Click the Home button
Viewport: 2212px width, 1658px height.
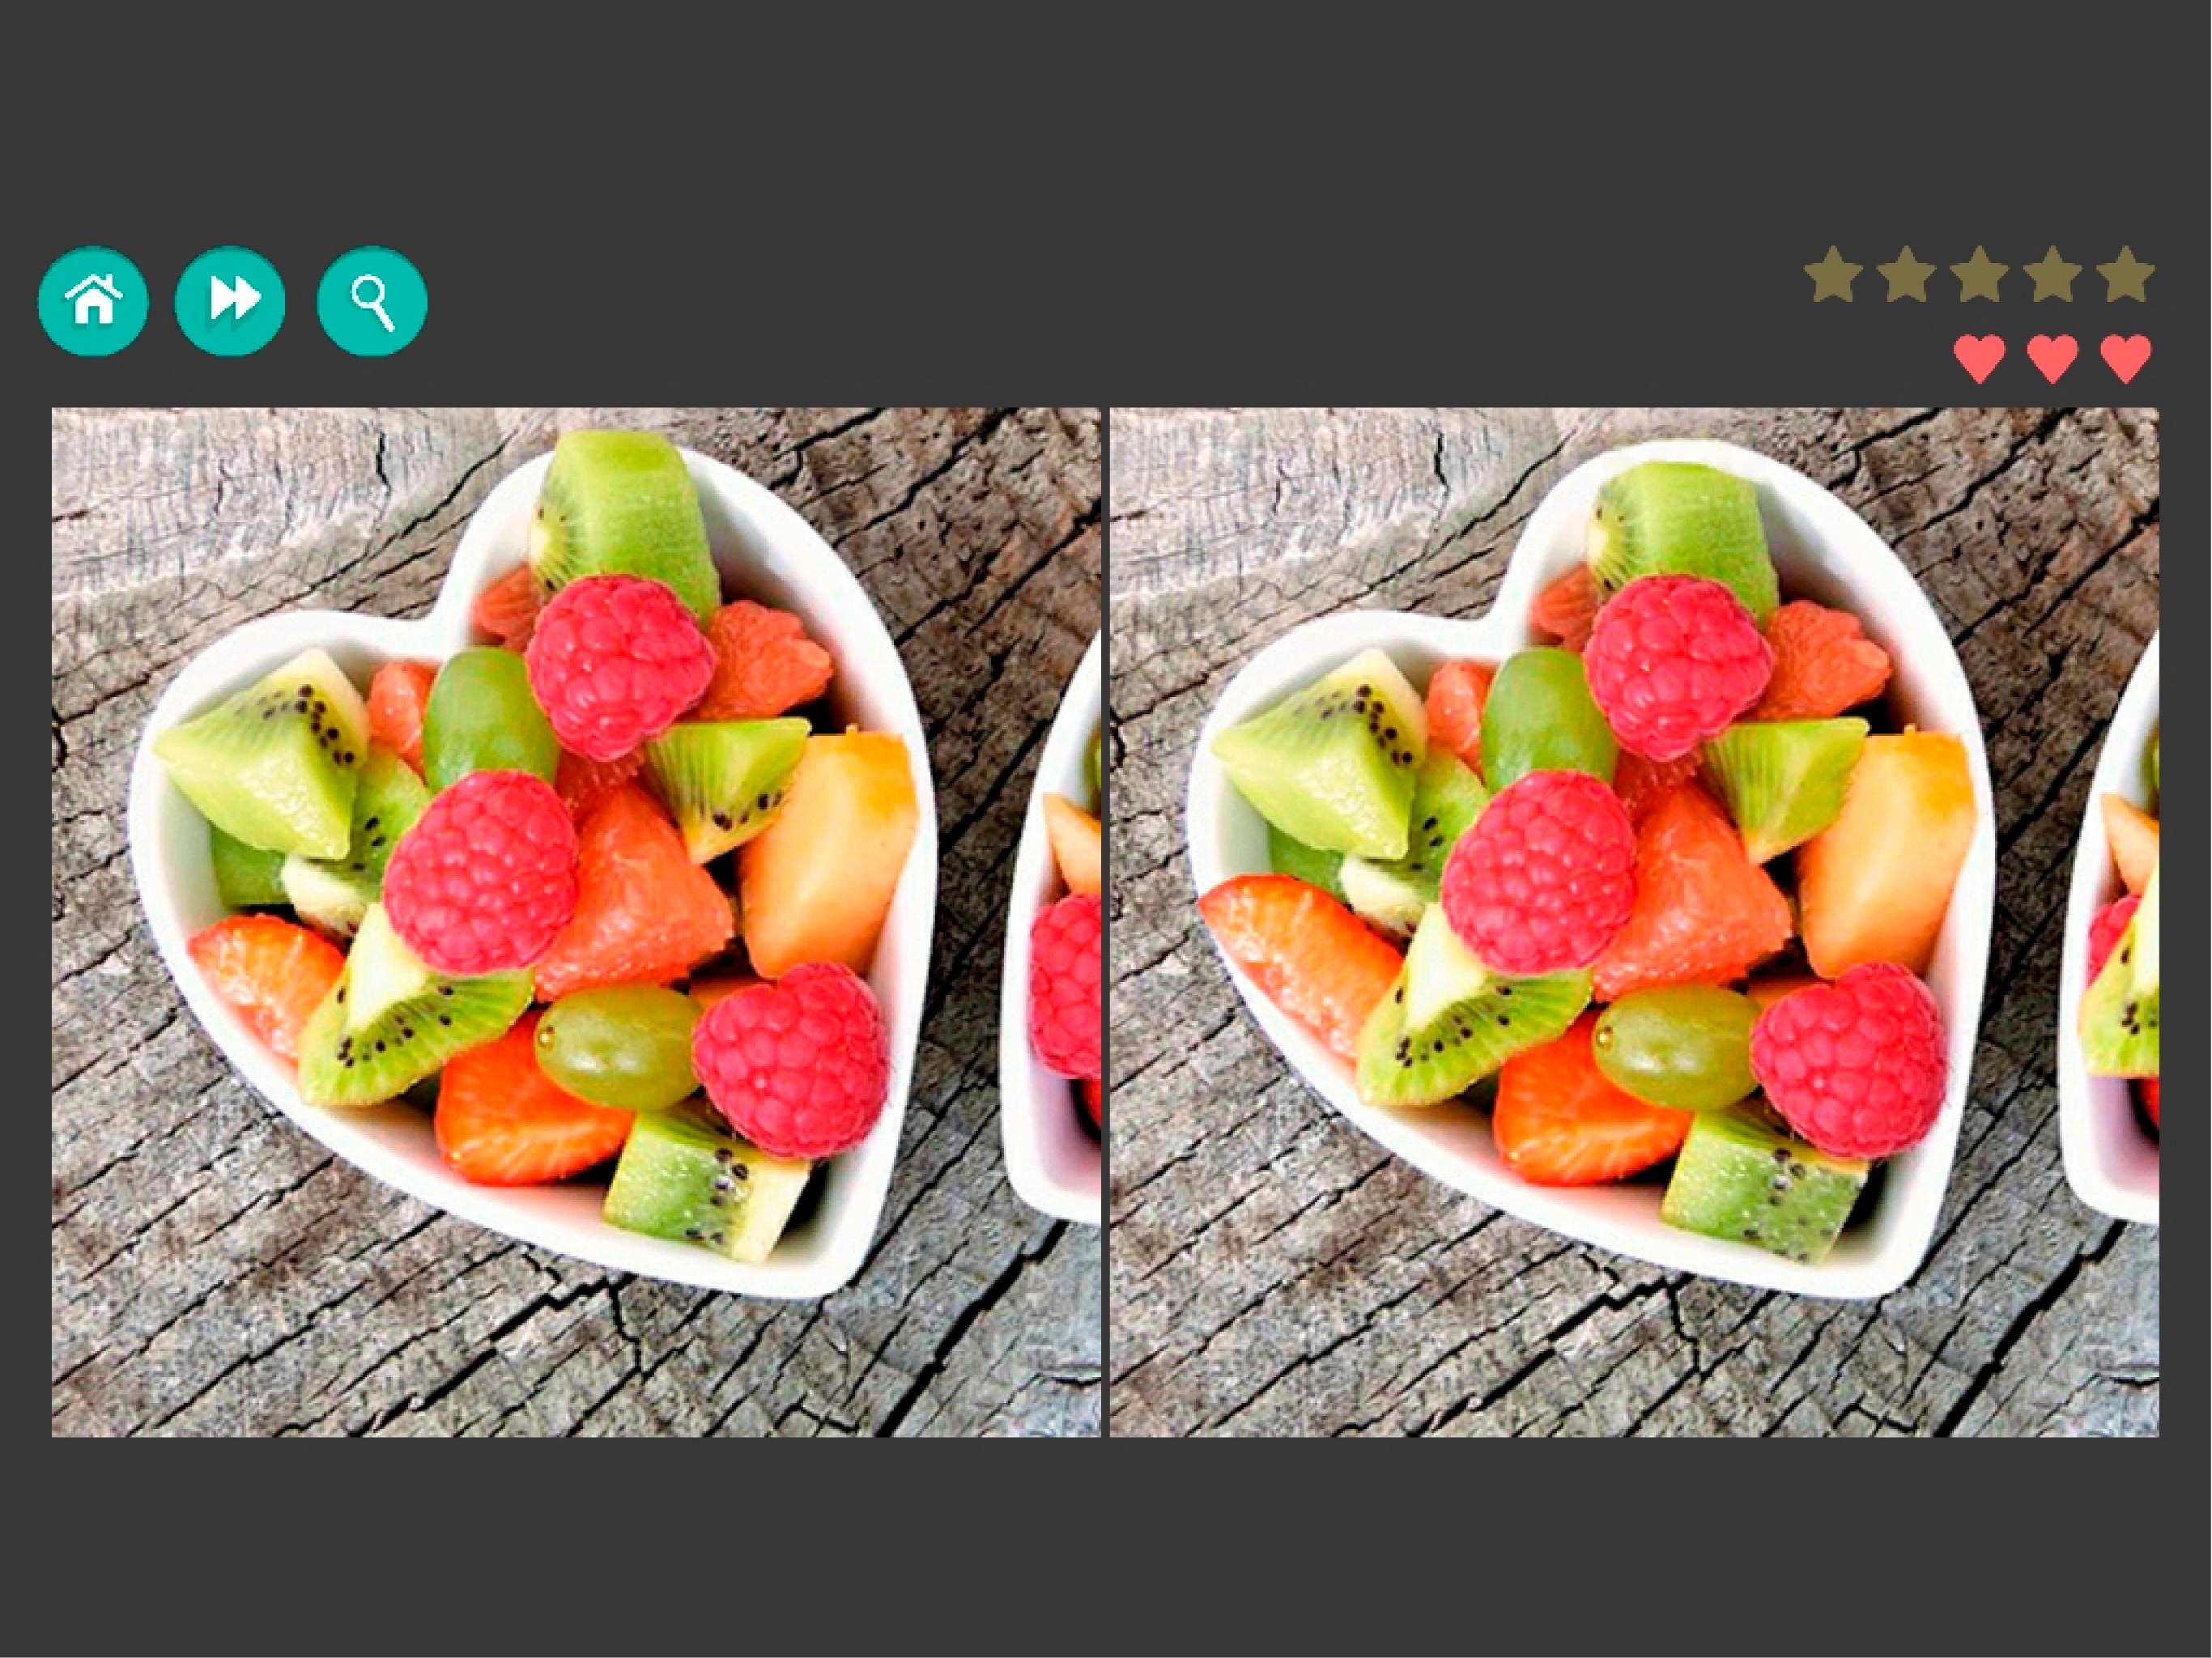pos(93,301)
